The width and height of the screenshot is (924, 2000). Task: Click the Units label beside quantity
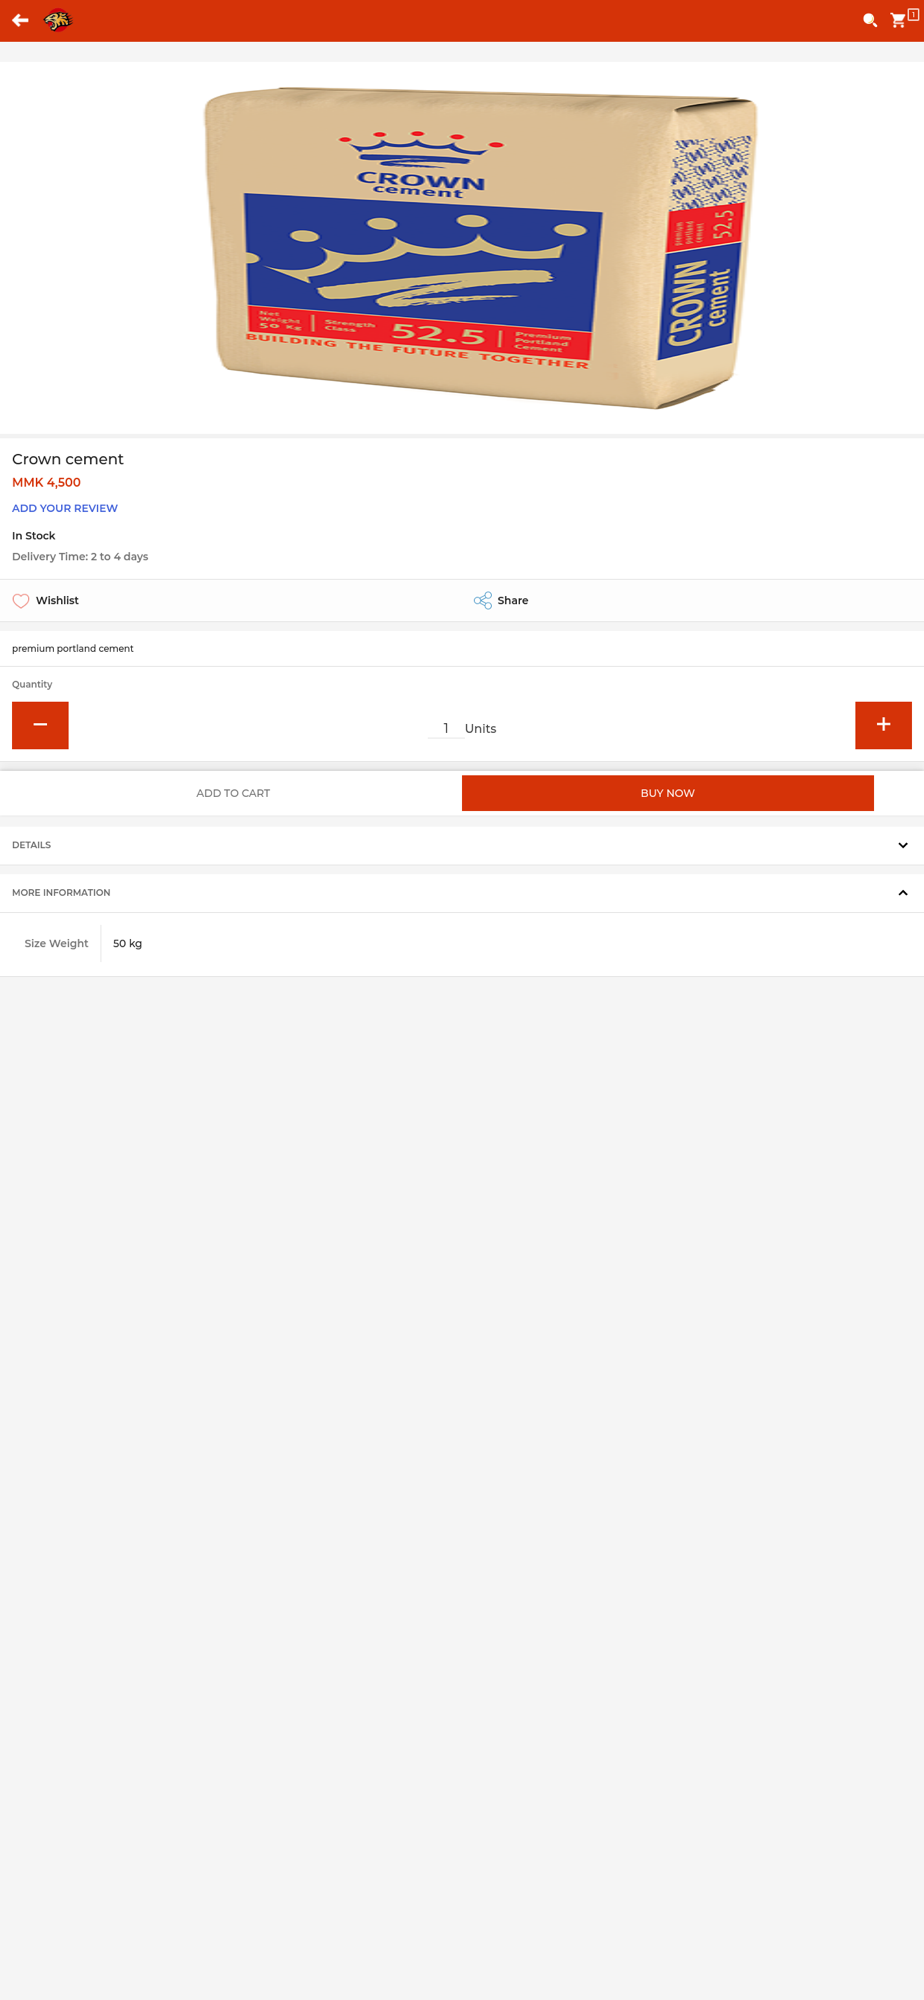(480, 729)
